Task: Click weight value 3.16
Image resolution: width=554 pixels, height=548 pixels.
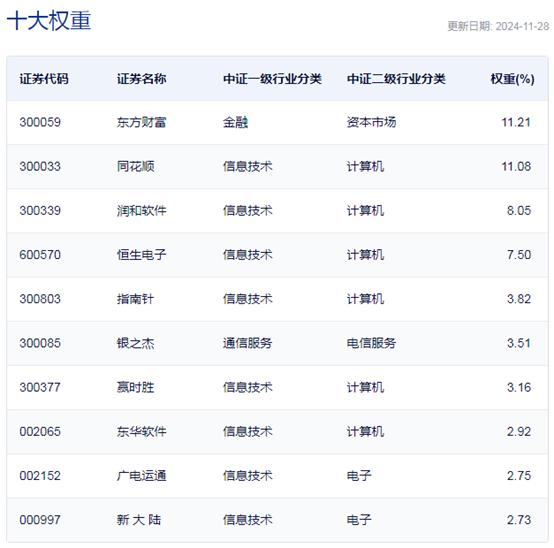Action: tap(519, 387)
